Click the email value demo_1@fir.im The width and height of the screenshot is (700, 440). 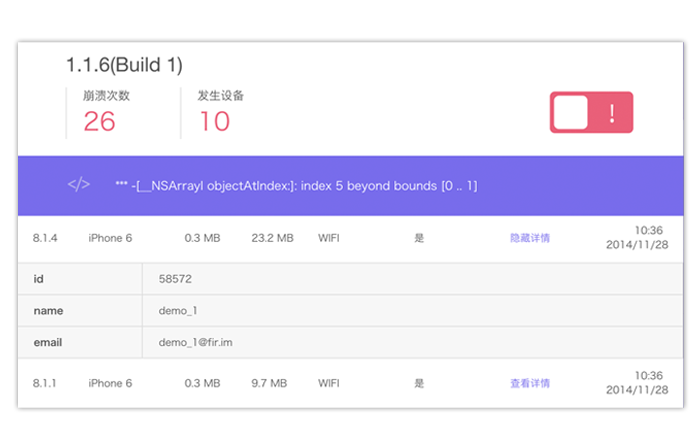pyautogui.click(x=196, y=342)
